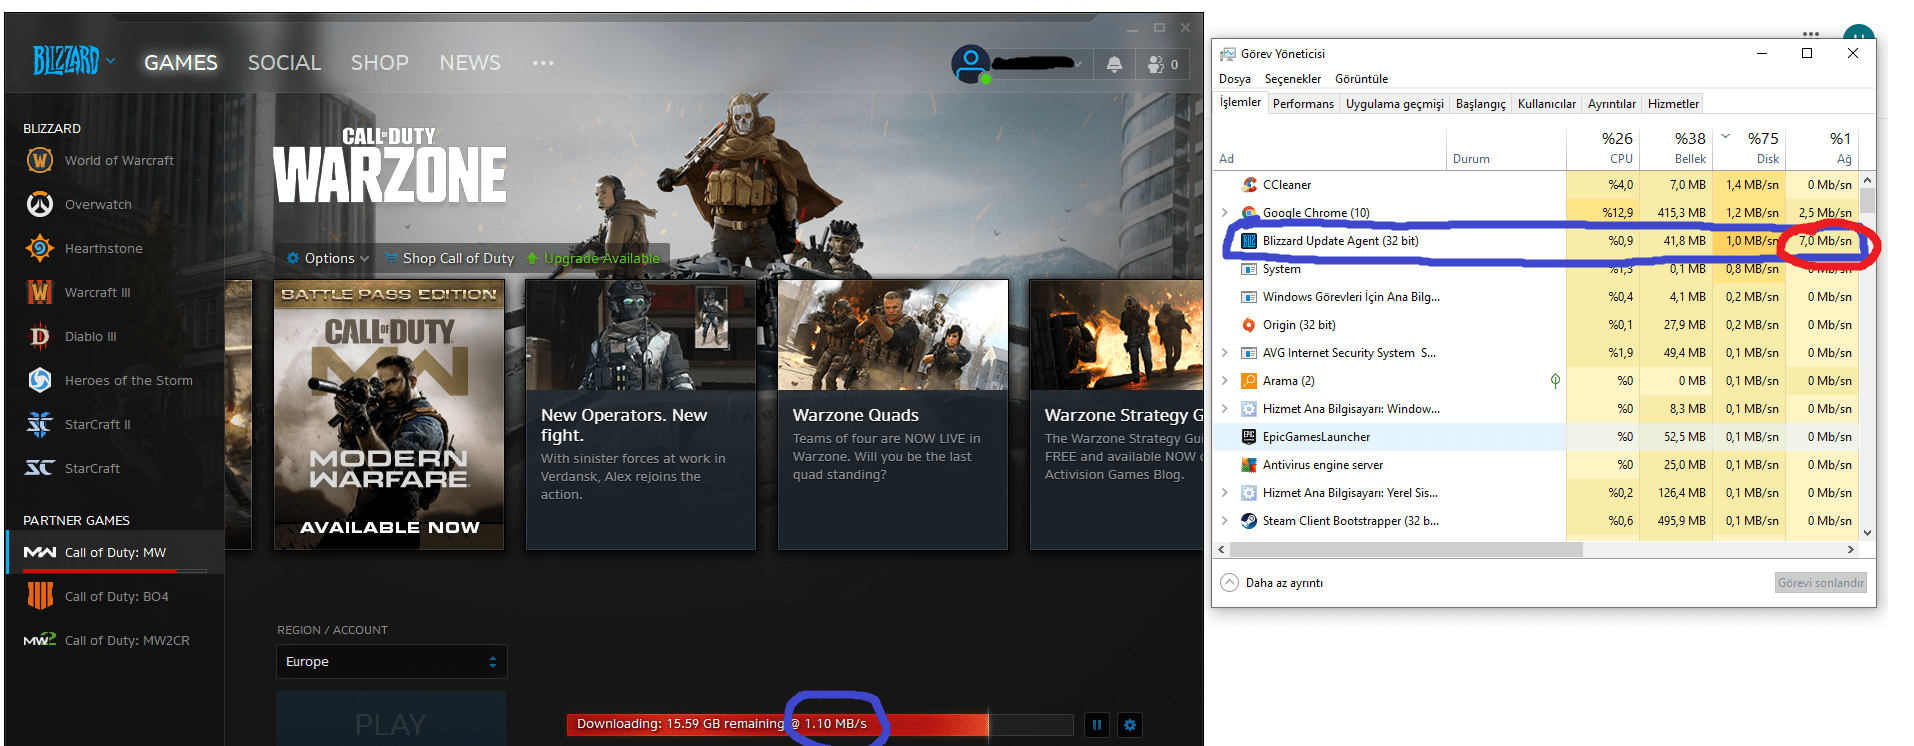Select the Overwatch icon in the sidebar
Viewport: 1914px width, 746px height.
[40, 204]
